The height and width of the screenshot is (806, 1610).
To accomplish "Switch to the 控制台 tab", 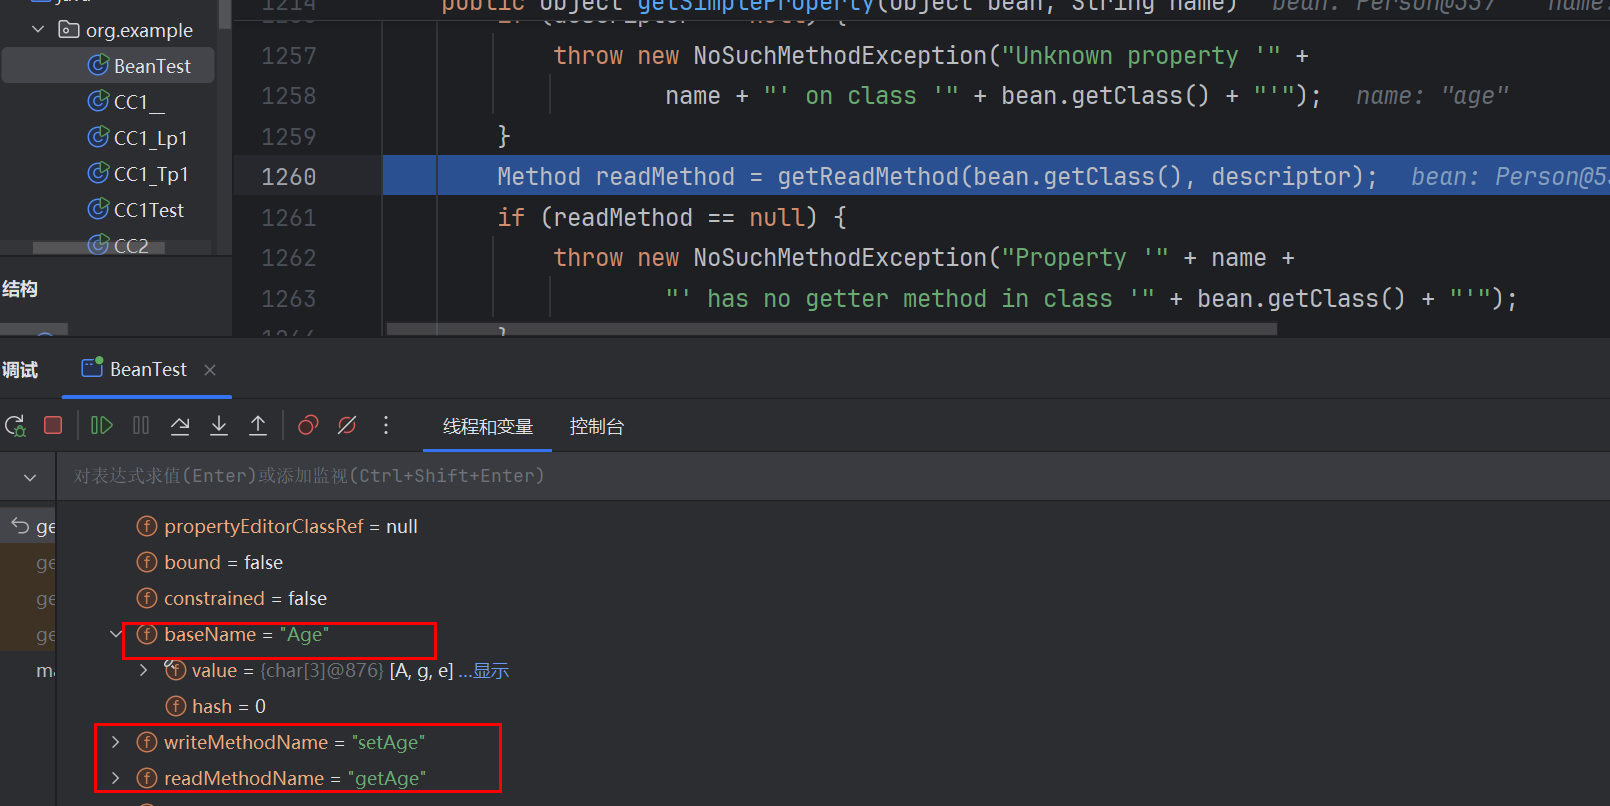I will pos(596,427).
